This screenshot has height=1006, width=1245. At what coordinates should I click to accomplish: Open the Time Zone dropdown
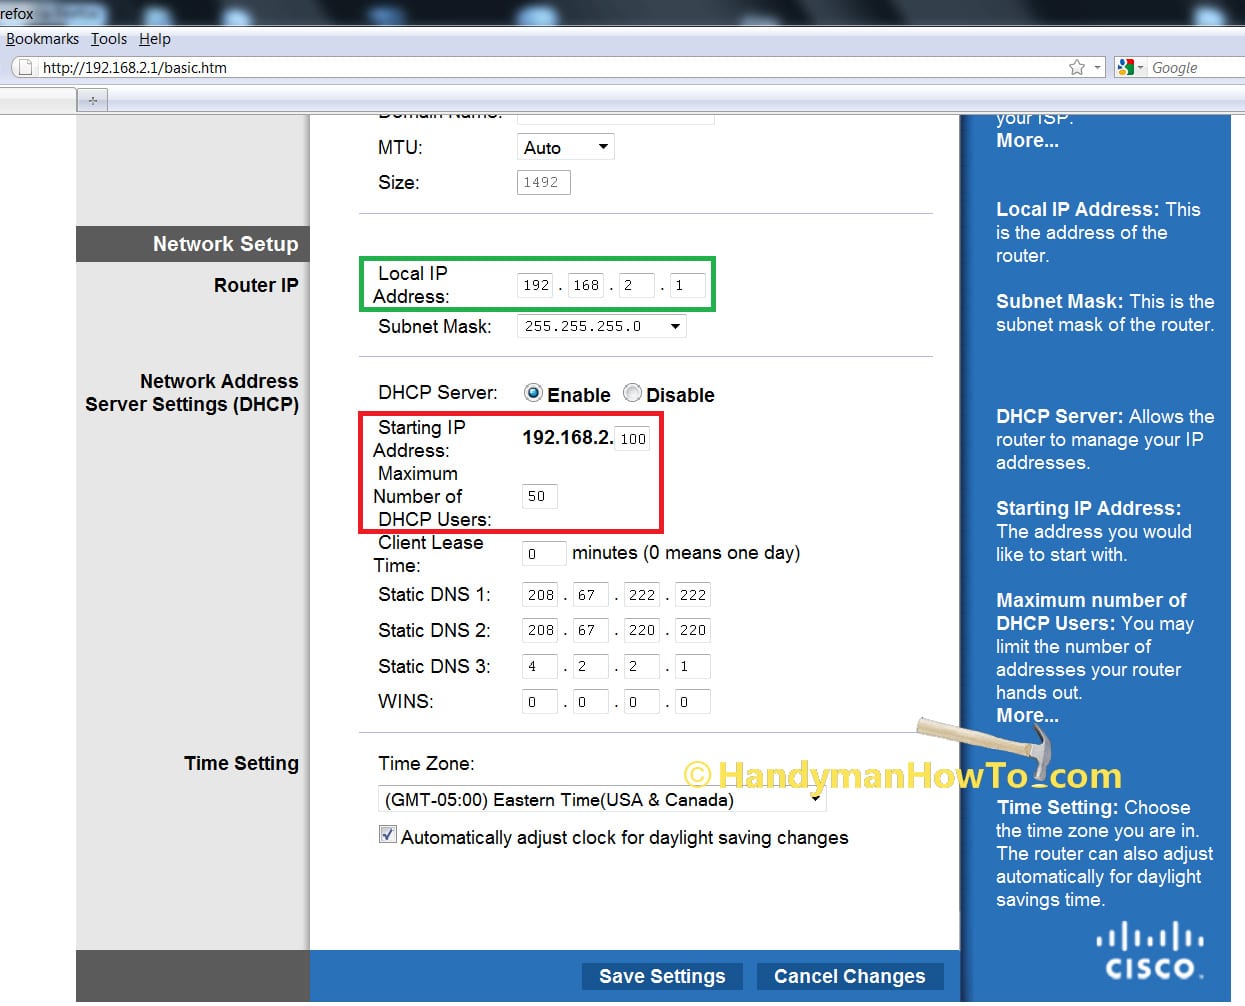click(601, 799)
